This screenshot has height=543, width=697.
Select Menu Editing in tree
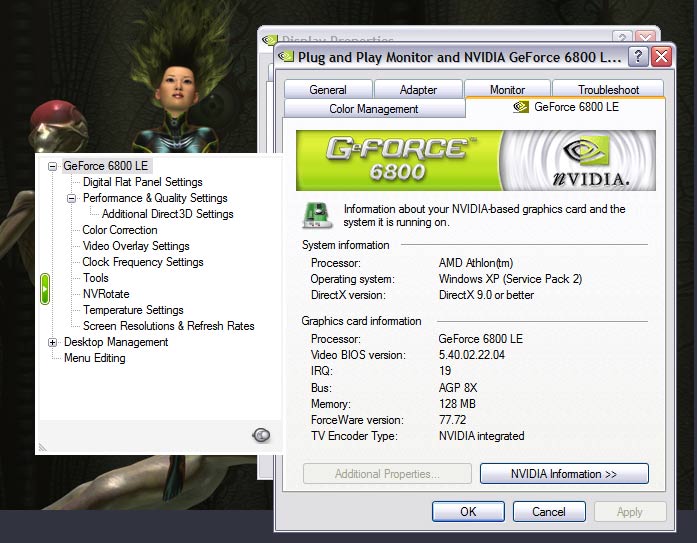[95, 358]
